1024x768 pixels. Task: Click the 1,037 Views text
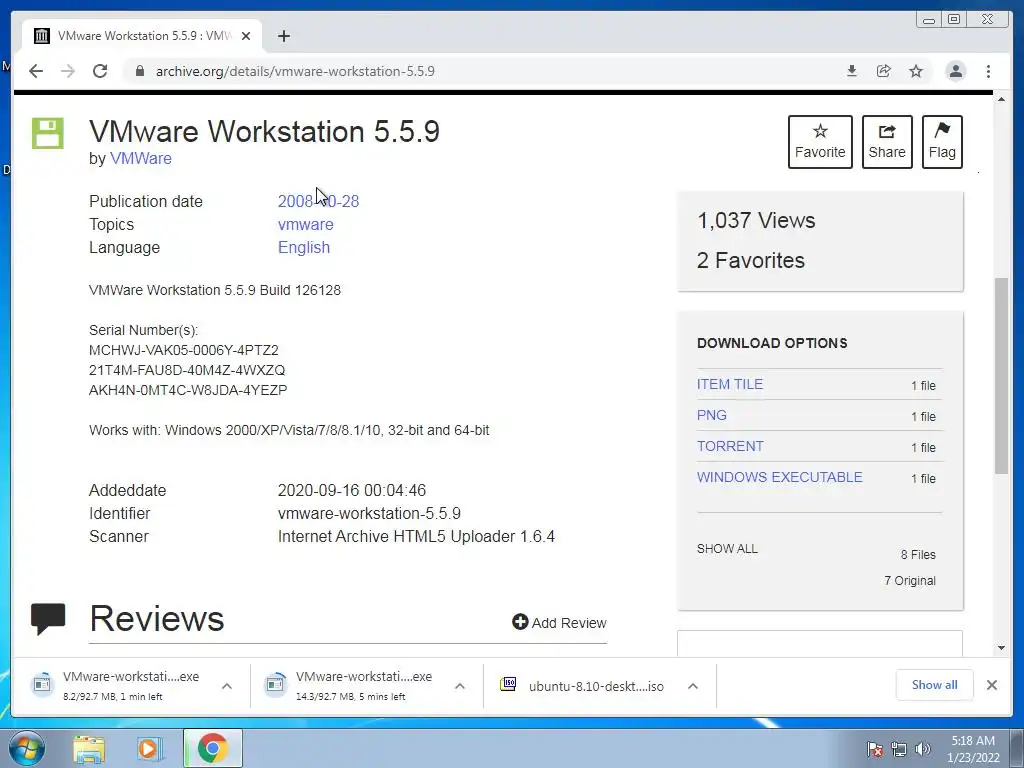[756, 220]
